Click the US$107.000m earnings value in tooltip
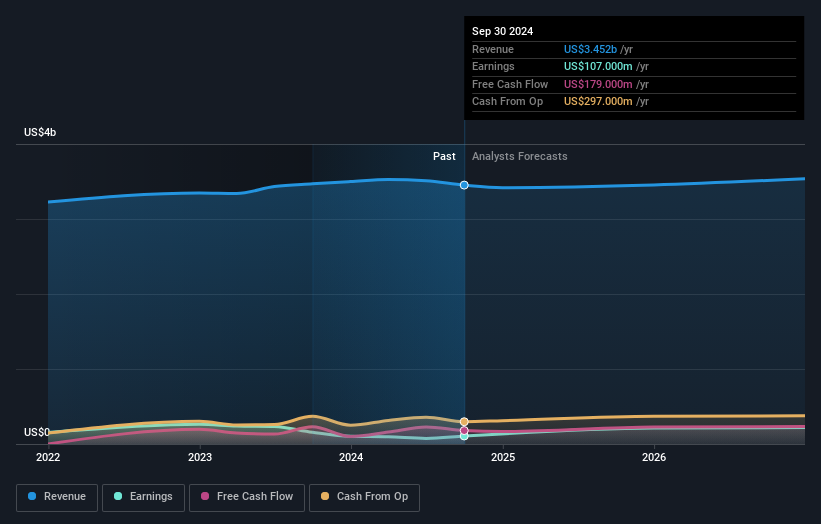The image size is (821, 524). (x=598, y=66)
